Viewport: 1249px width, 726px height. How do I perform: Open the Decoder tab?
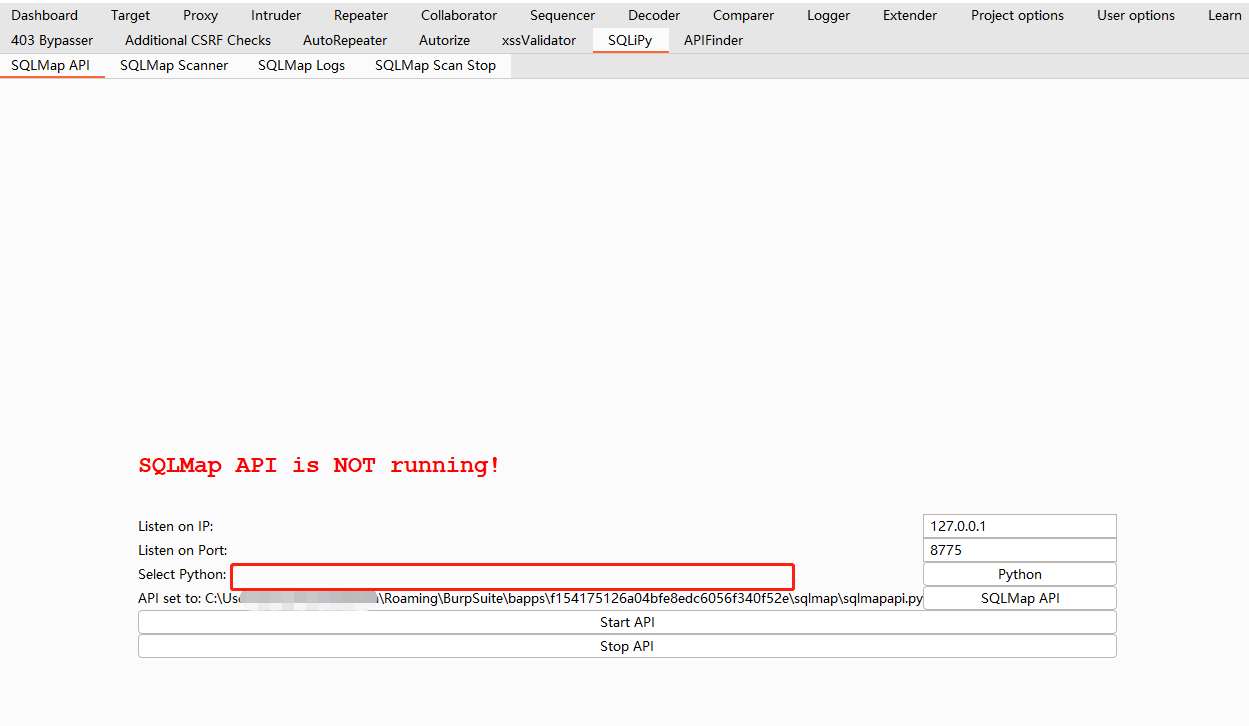point(654,15)
